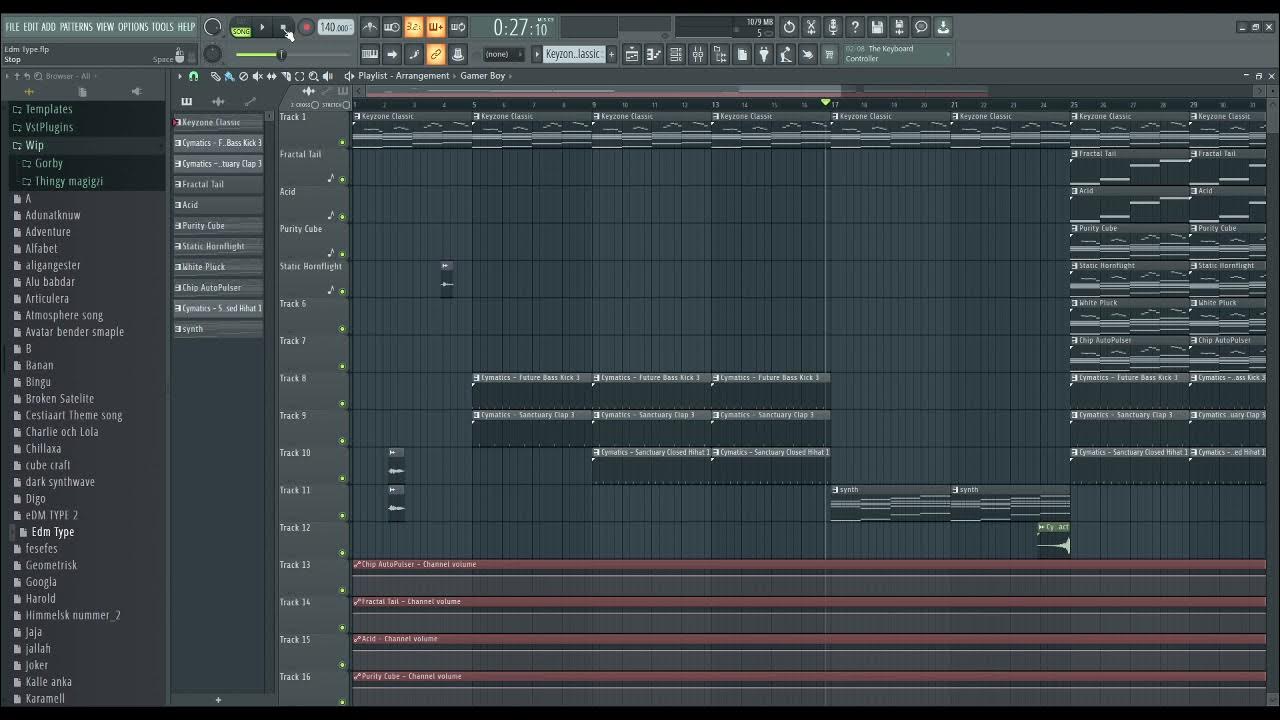
Task: Click the Play transport button
Action: (x=262, y=28)
